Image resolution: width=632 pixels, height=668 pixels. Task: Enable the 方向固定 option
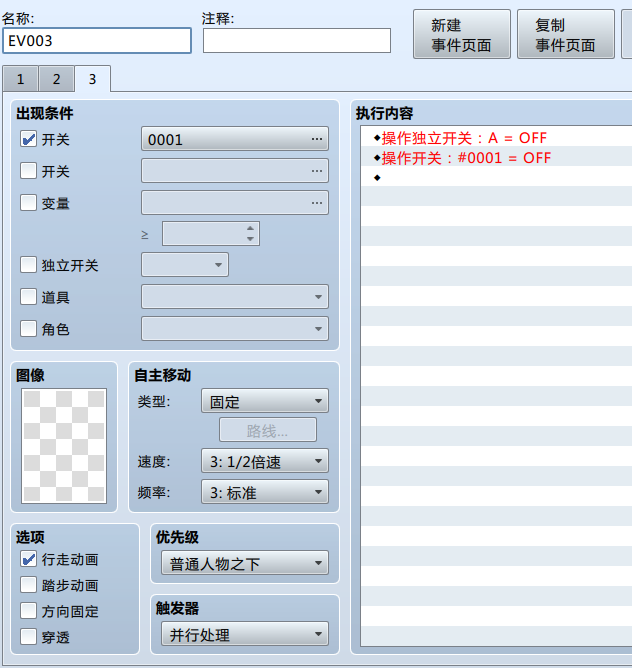(x=29, y=611)
